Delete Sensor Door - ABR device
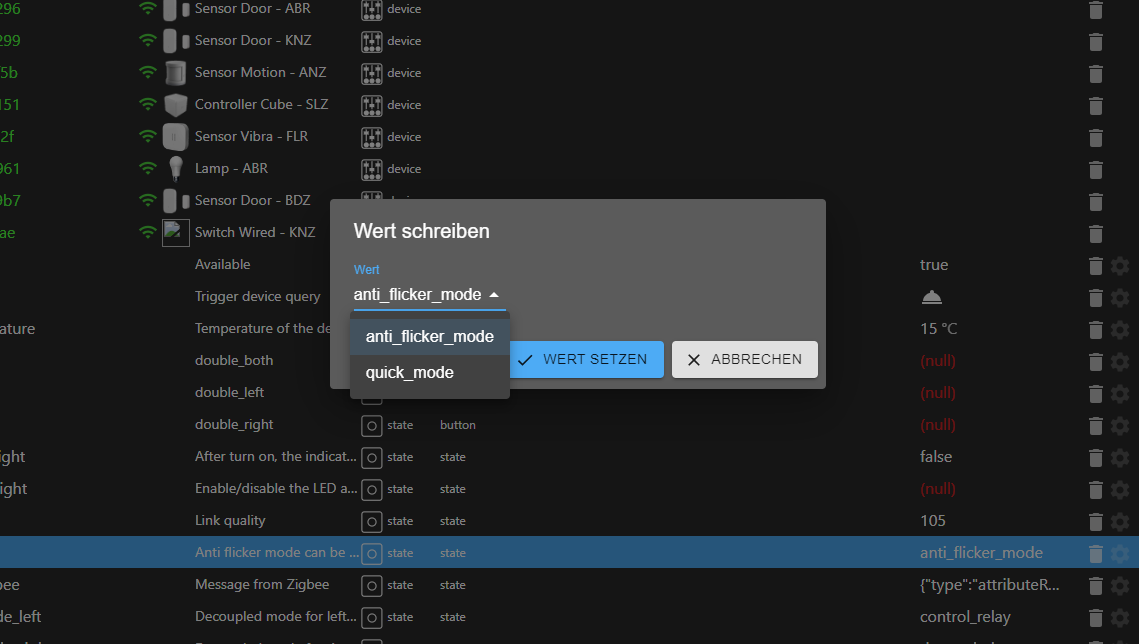Viewport: 1139px width, 644px height. click(1096, 9)
